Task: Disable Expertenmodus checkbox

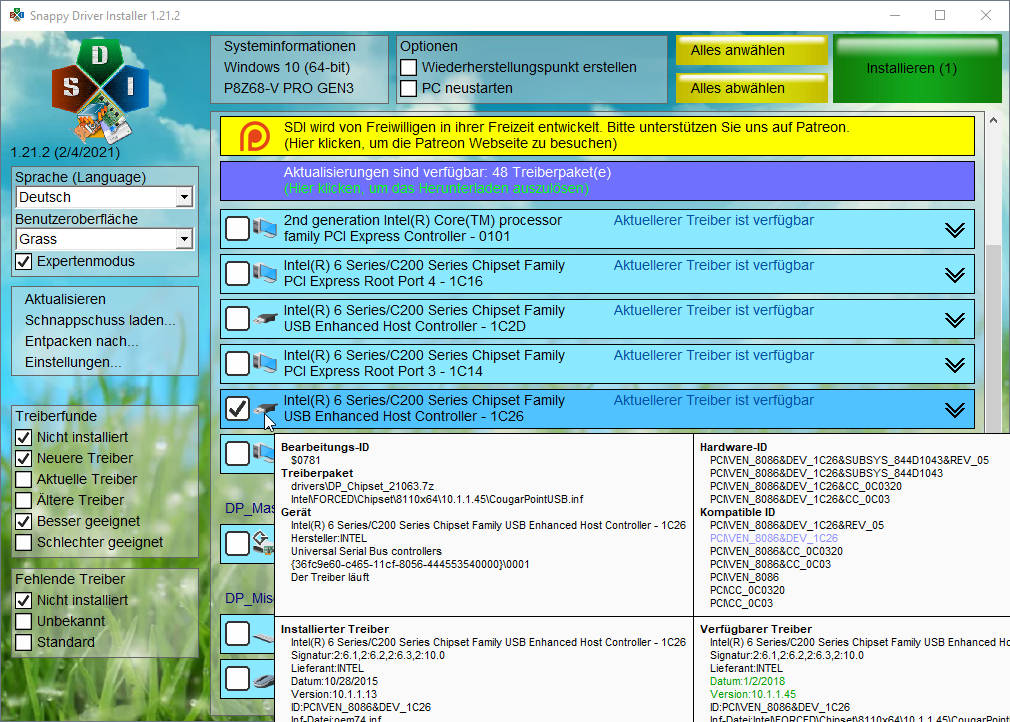Action: coord(24,261)
